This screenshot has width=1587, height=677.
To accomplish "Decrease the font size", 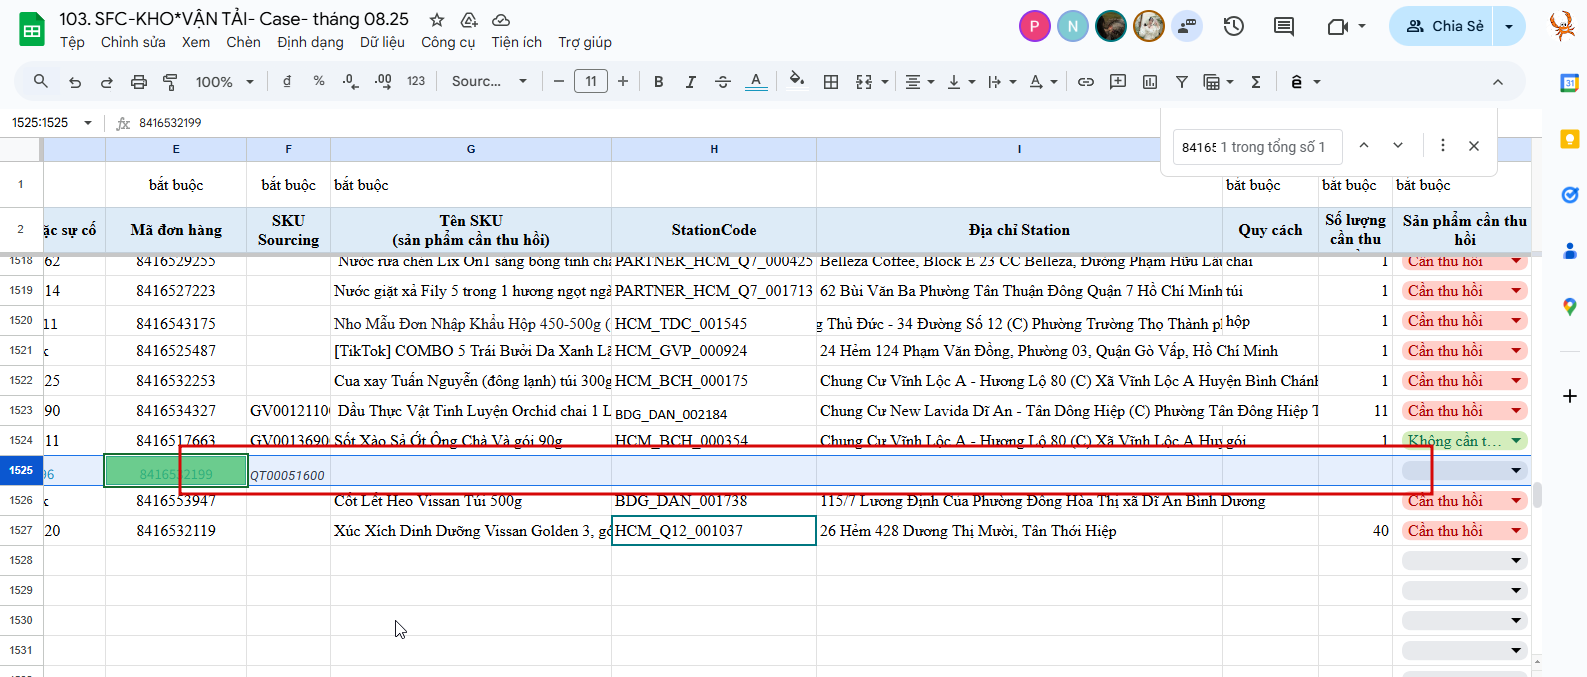I will point(559,82).
